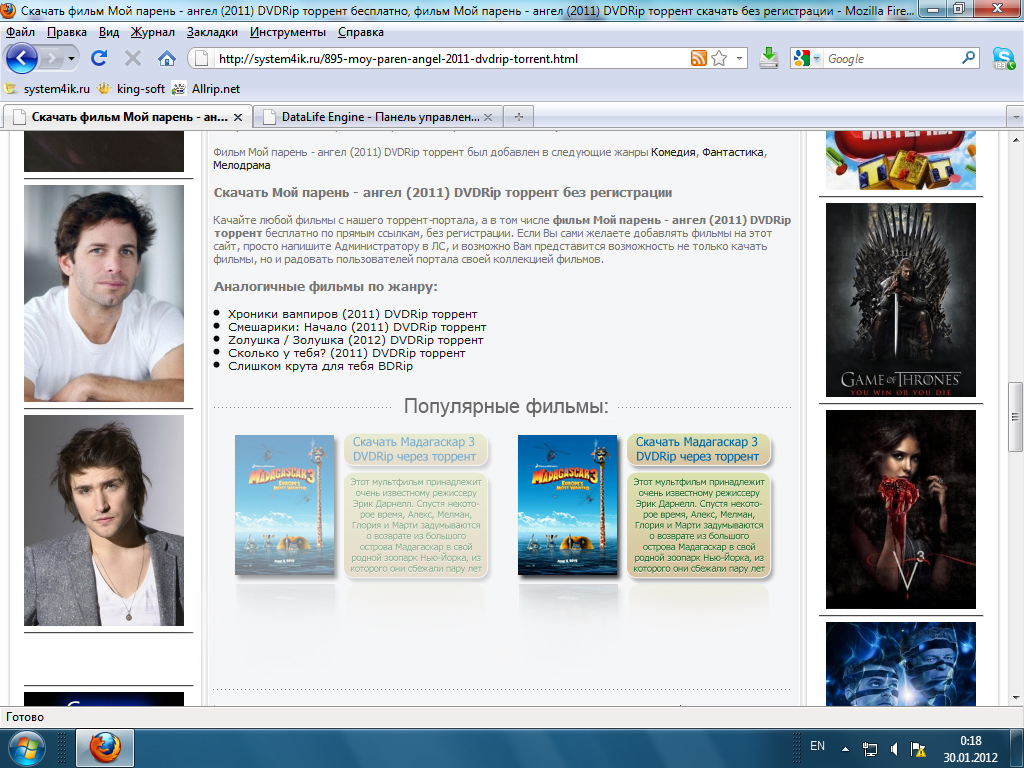Click the man in white t-shirt photo
The width and height of the screenshot is (1024, 768).
(x=104, y=293)
